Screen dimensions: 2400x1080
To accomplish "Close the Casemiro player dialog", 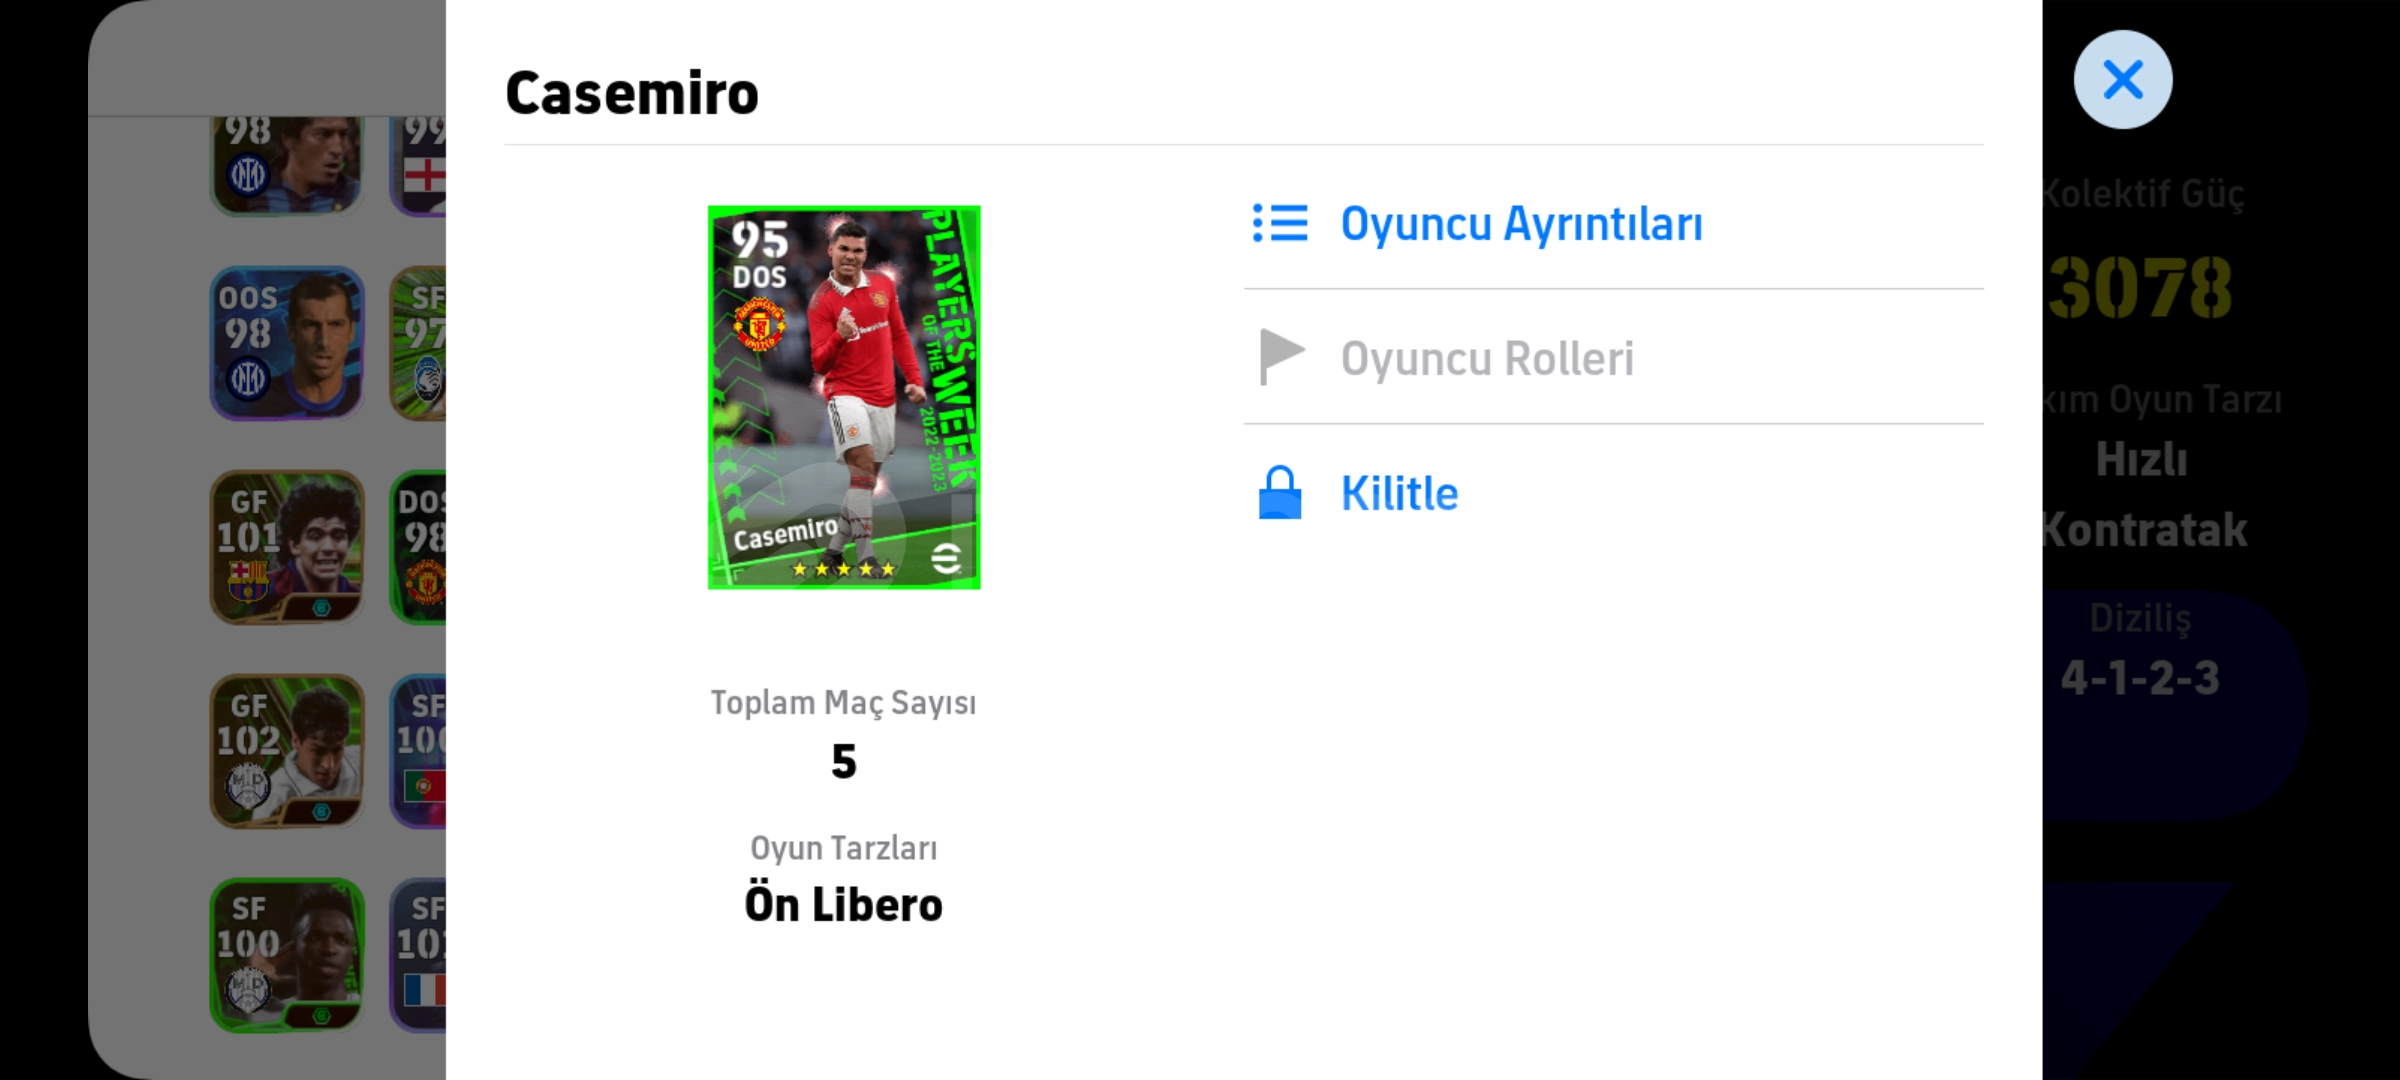I will tap(2122, 79).
